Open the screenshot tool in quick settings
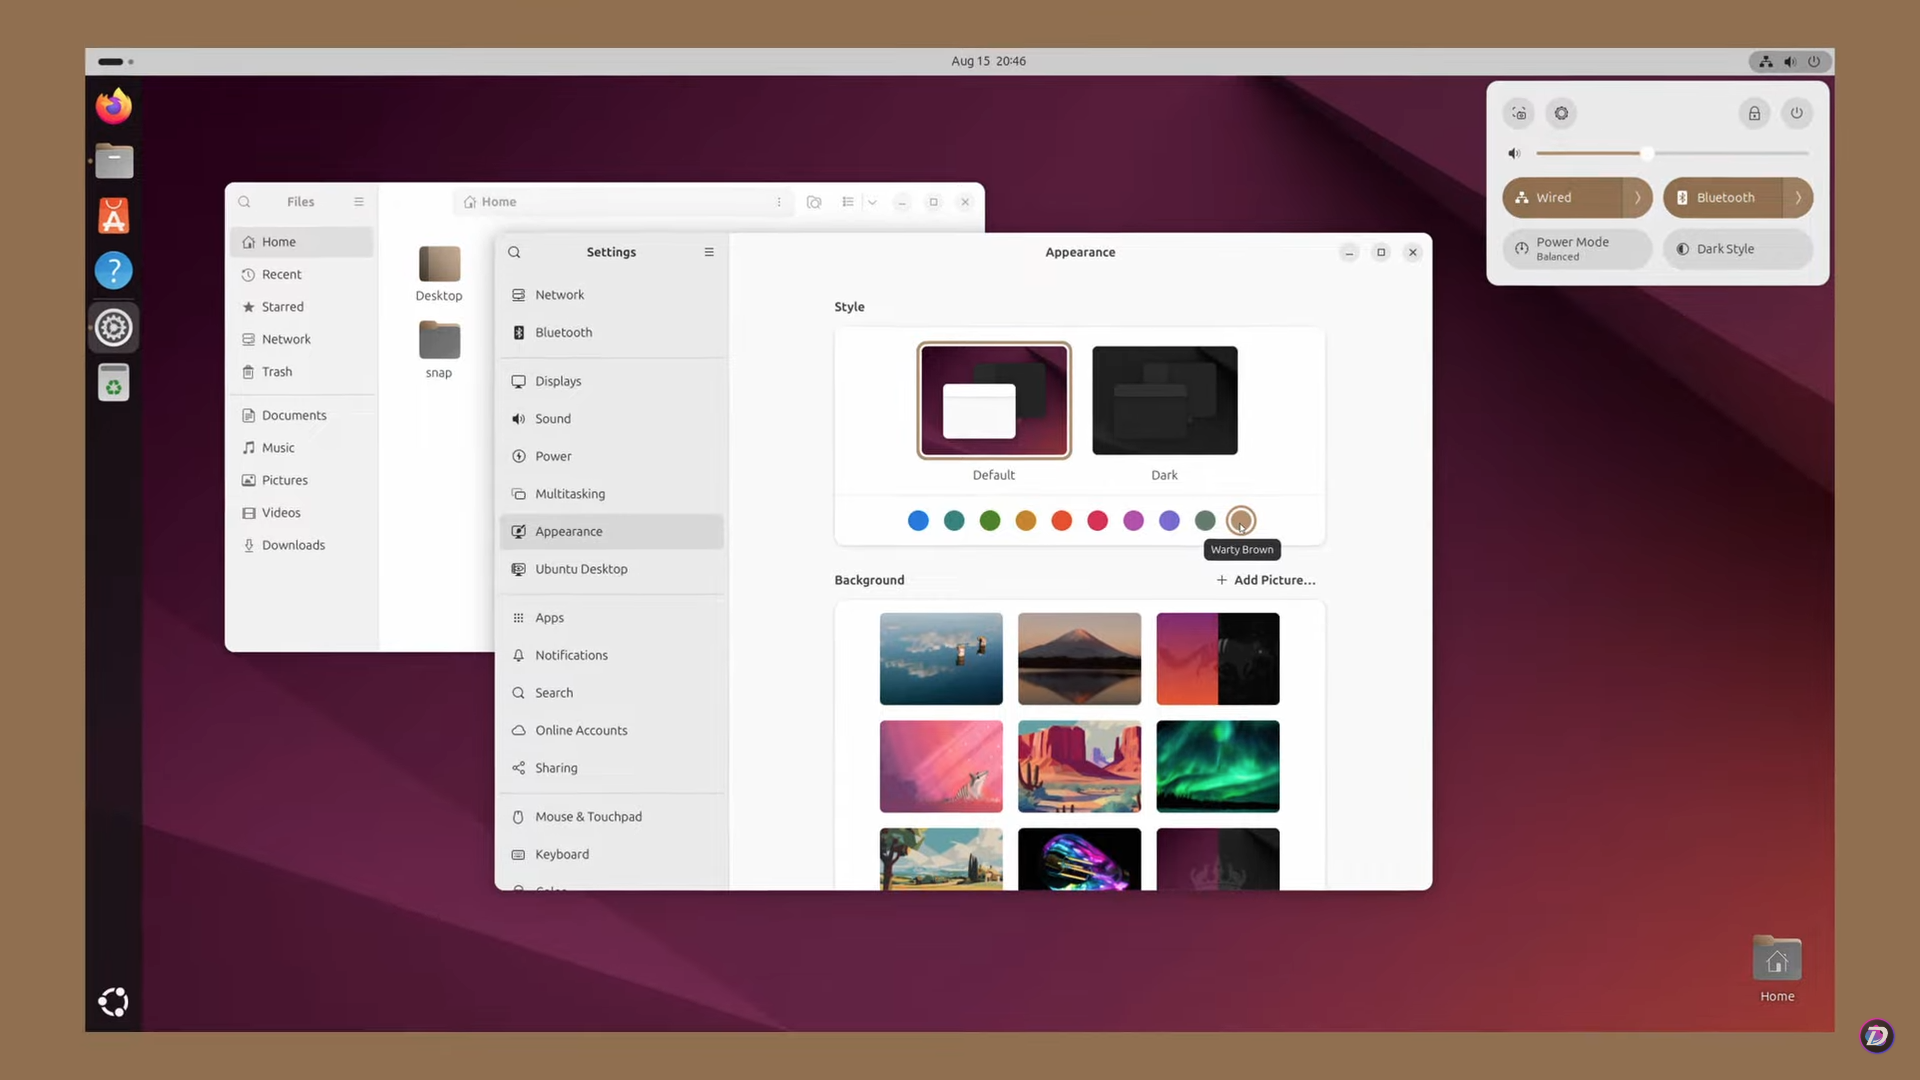Screen dimensions: 1920x1080 pyautogui.click(x=1518, y=113)
